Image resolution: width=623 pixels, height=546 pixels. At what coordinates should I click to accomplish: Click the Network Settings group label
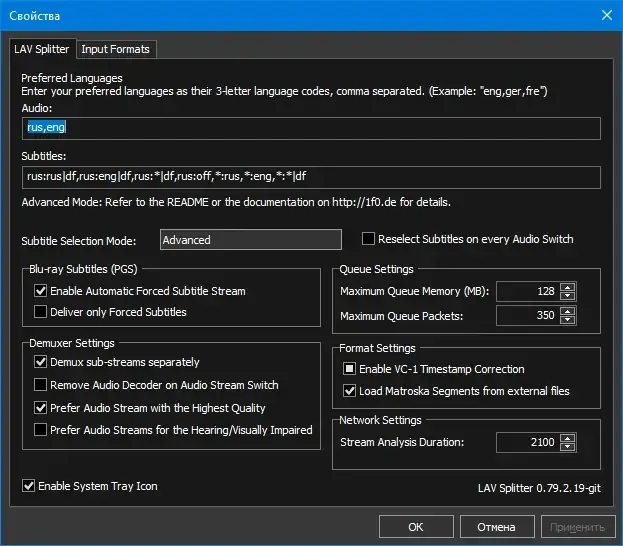[380, 420]
